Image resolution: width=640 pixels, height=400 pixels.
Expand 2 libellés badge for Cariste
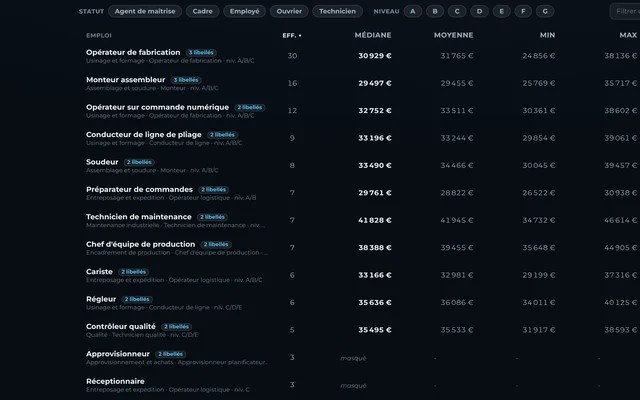133,272
